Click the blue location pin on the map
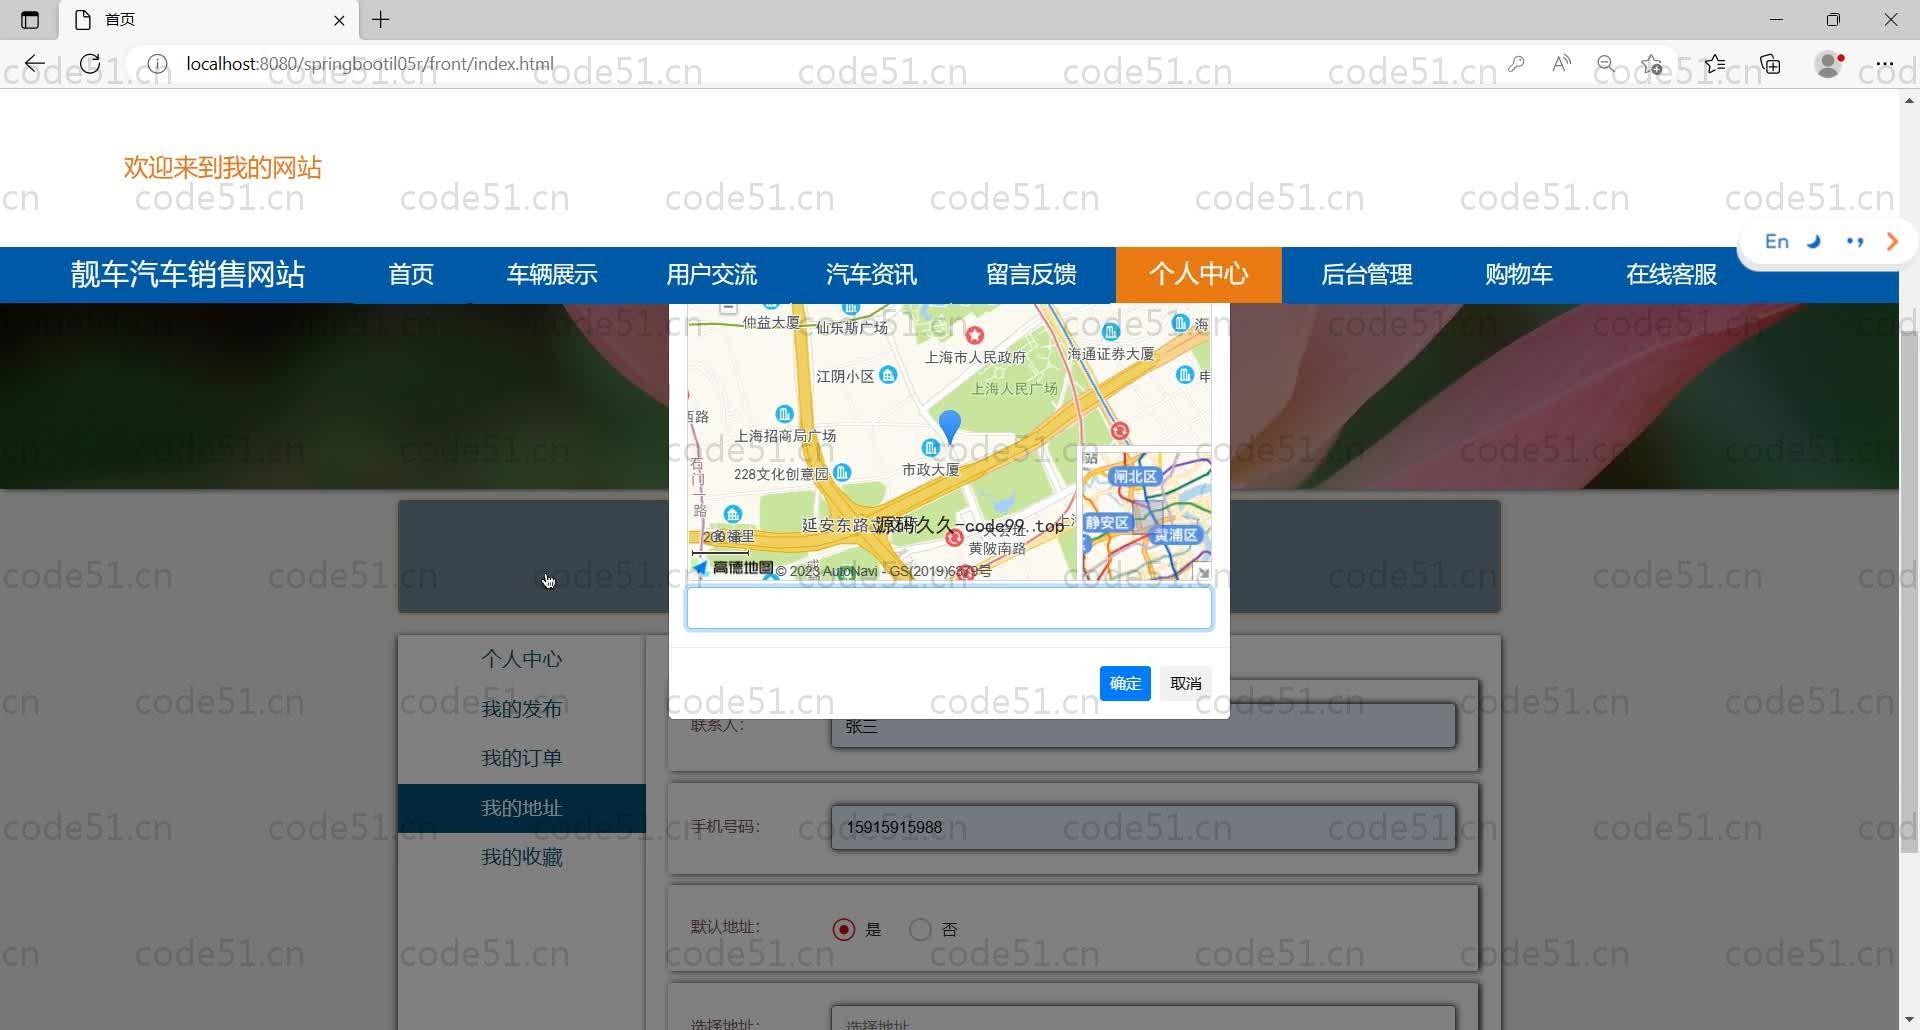 [950, 425]
